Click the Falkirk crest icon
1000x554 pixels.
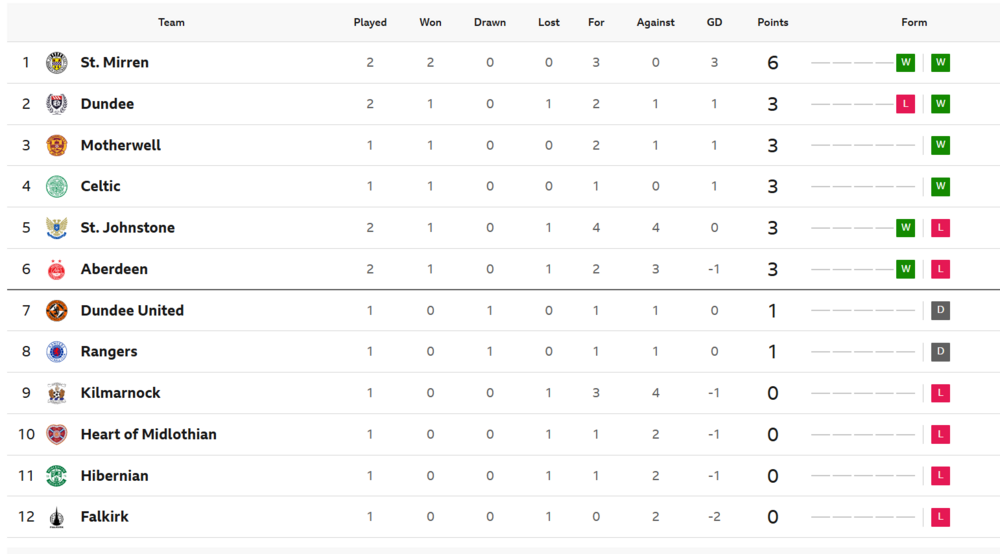57,517
